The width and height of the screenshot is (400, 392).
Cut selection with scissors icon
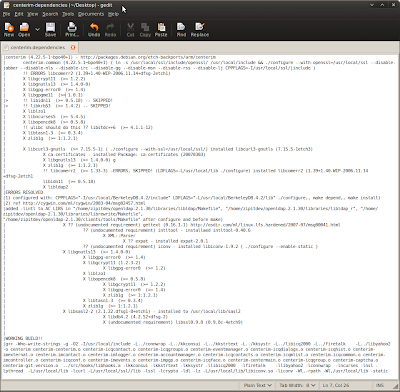click(x=130, y=29)
